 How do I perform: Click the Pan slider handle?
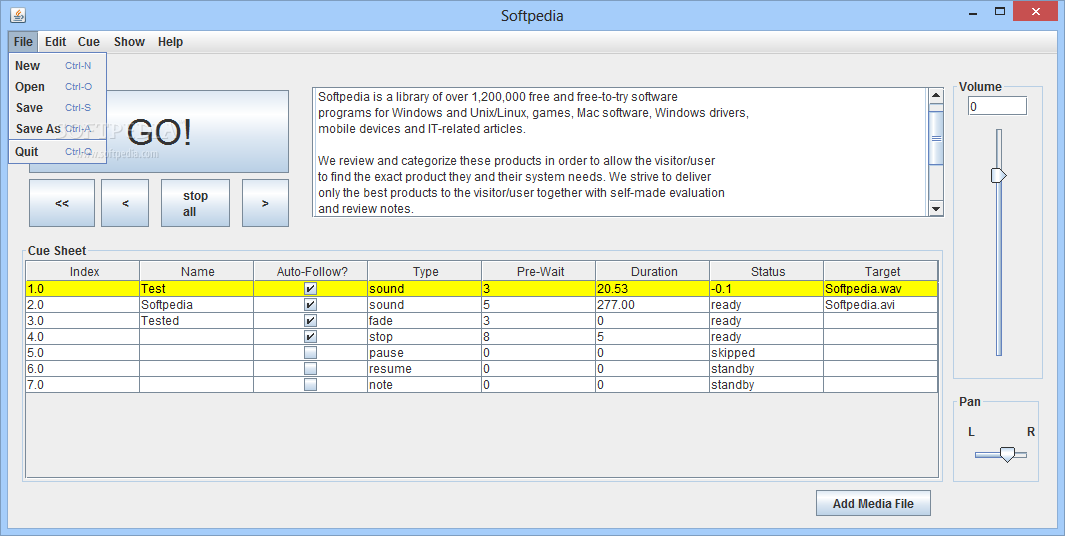pyautogui.click(x=1007, y=454)
